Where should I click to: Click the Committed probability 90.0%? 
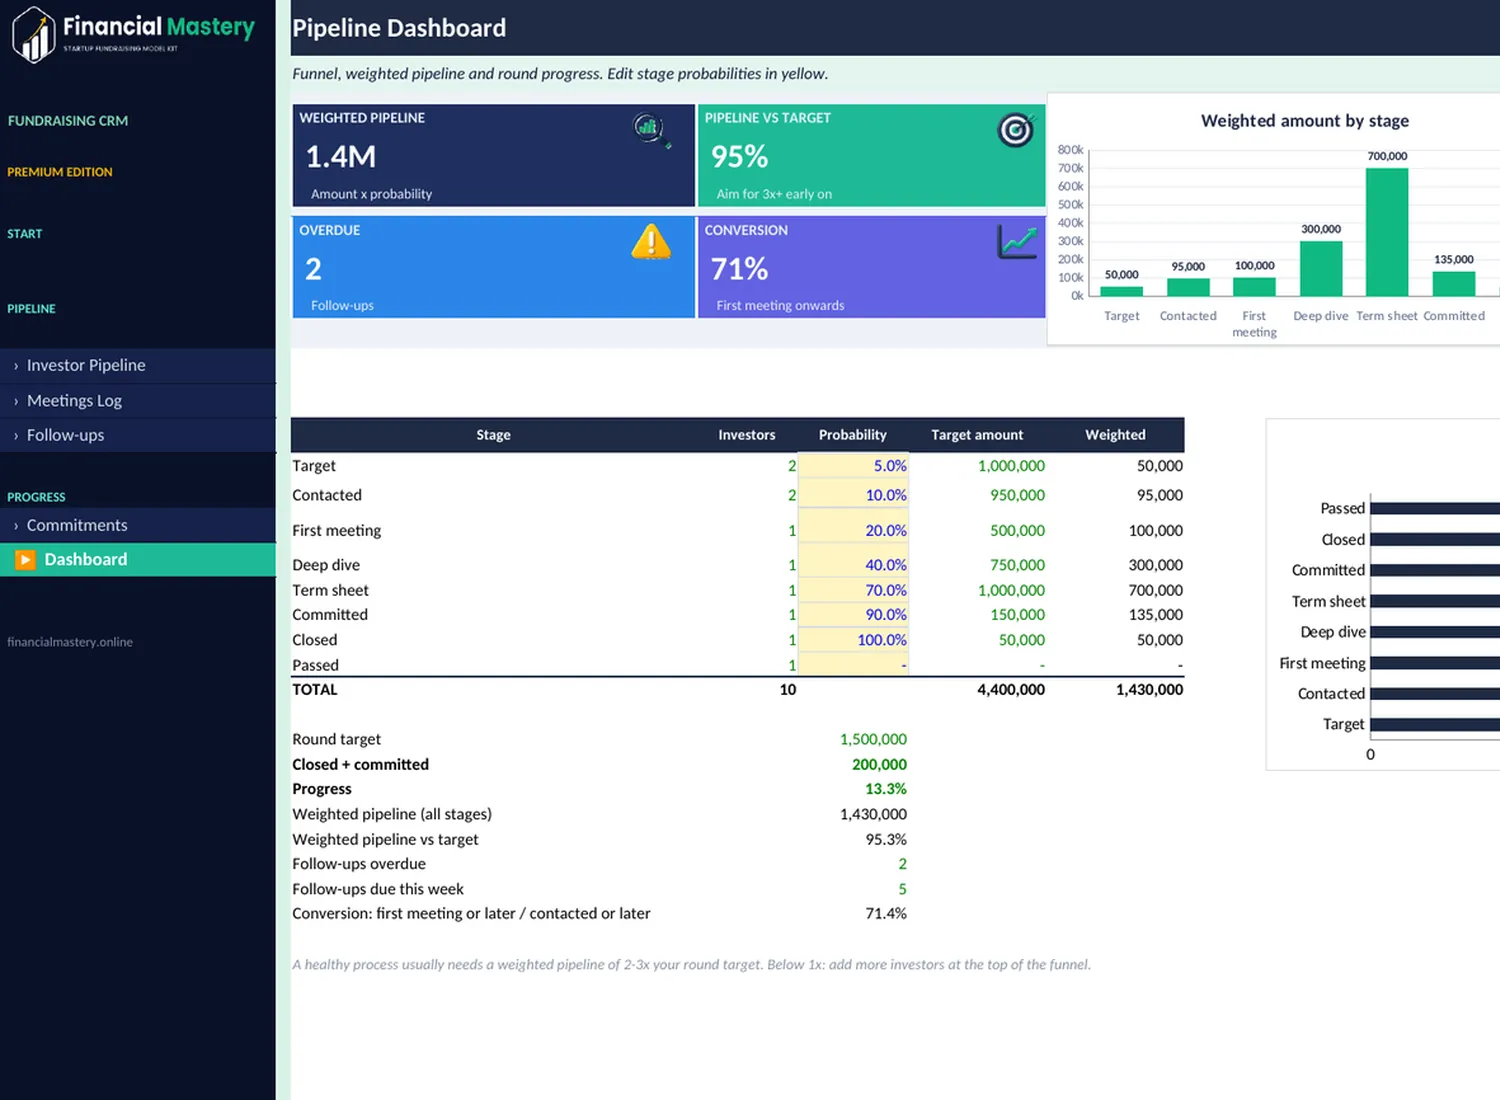point(853,615)
